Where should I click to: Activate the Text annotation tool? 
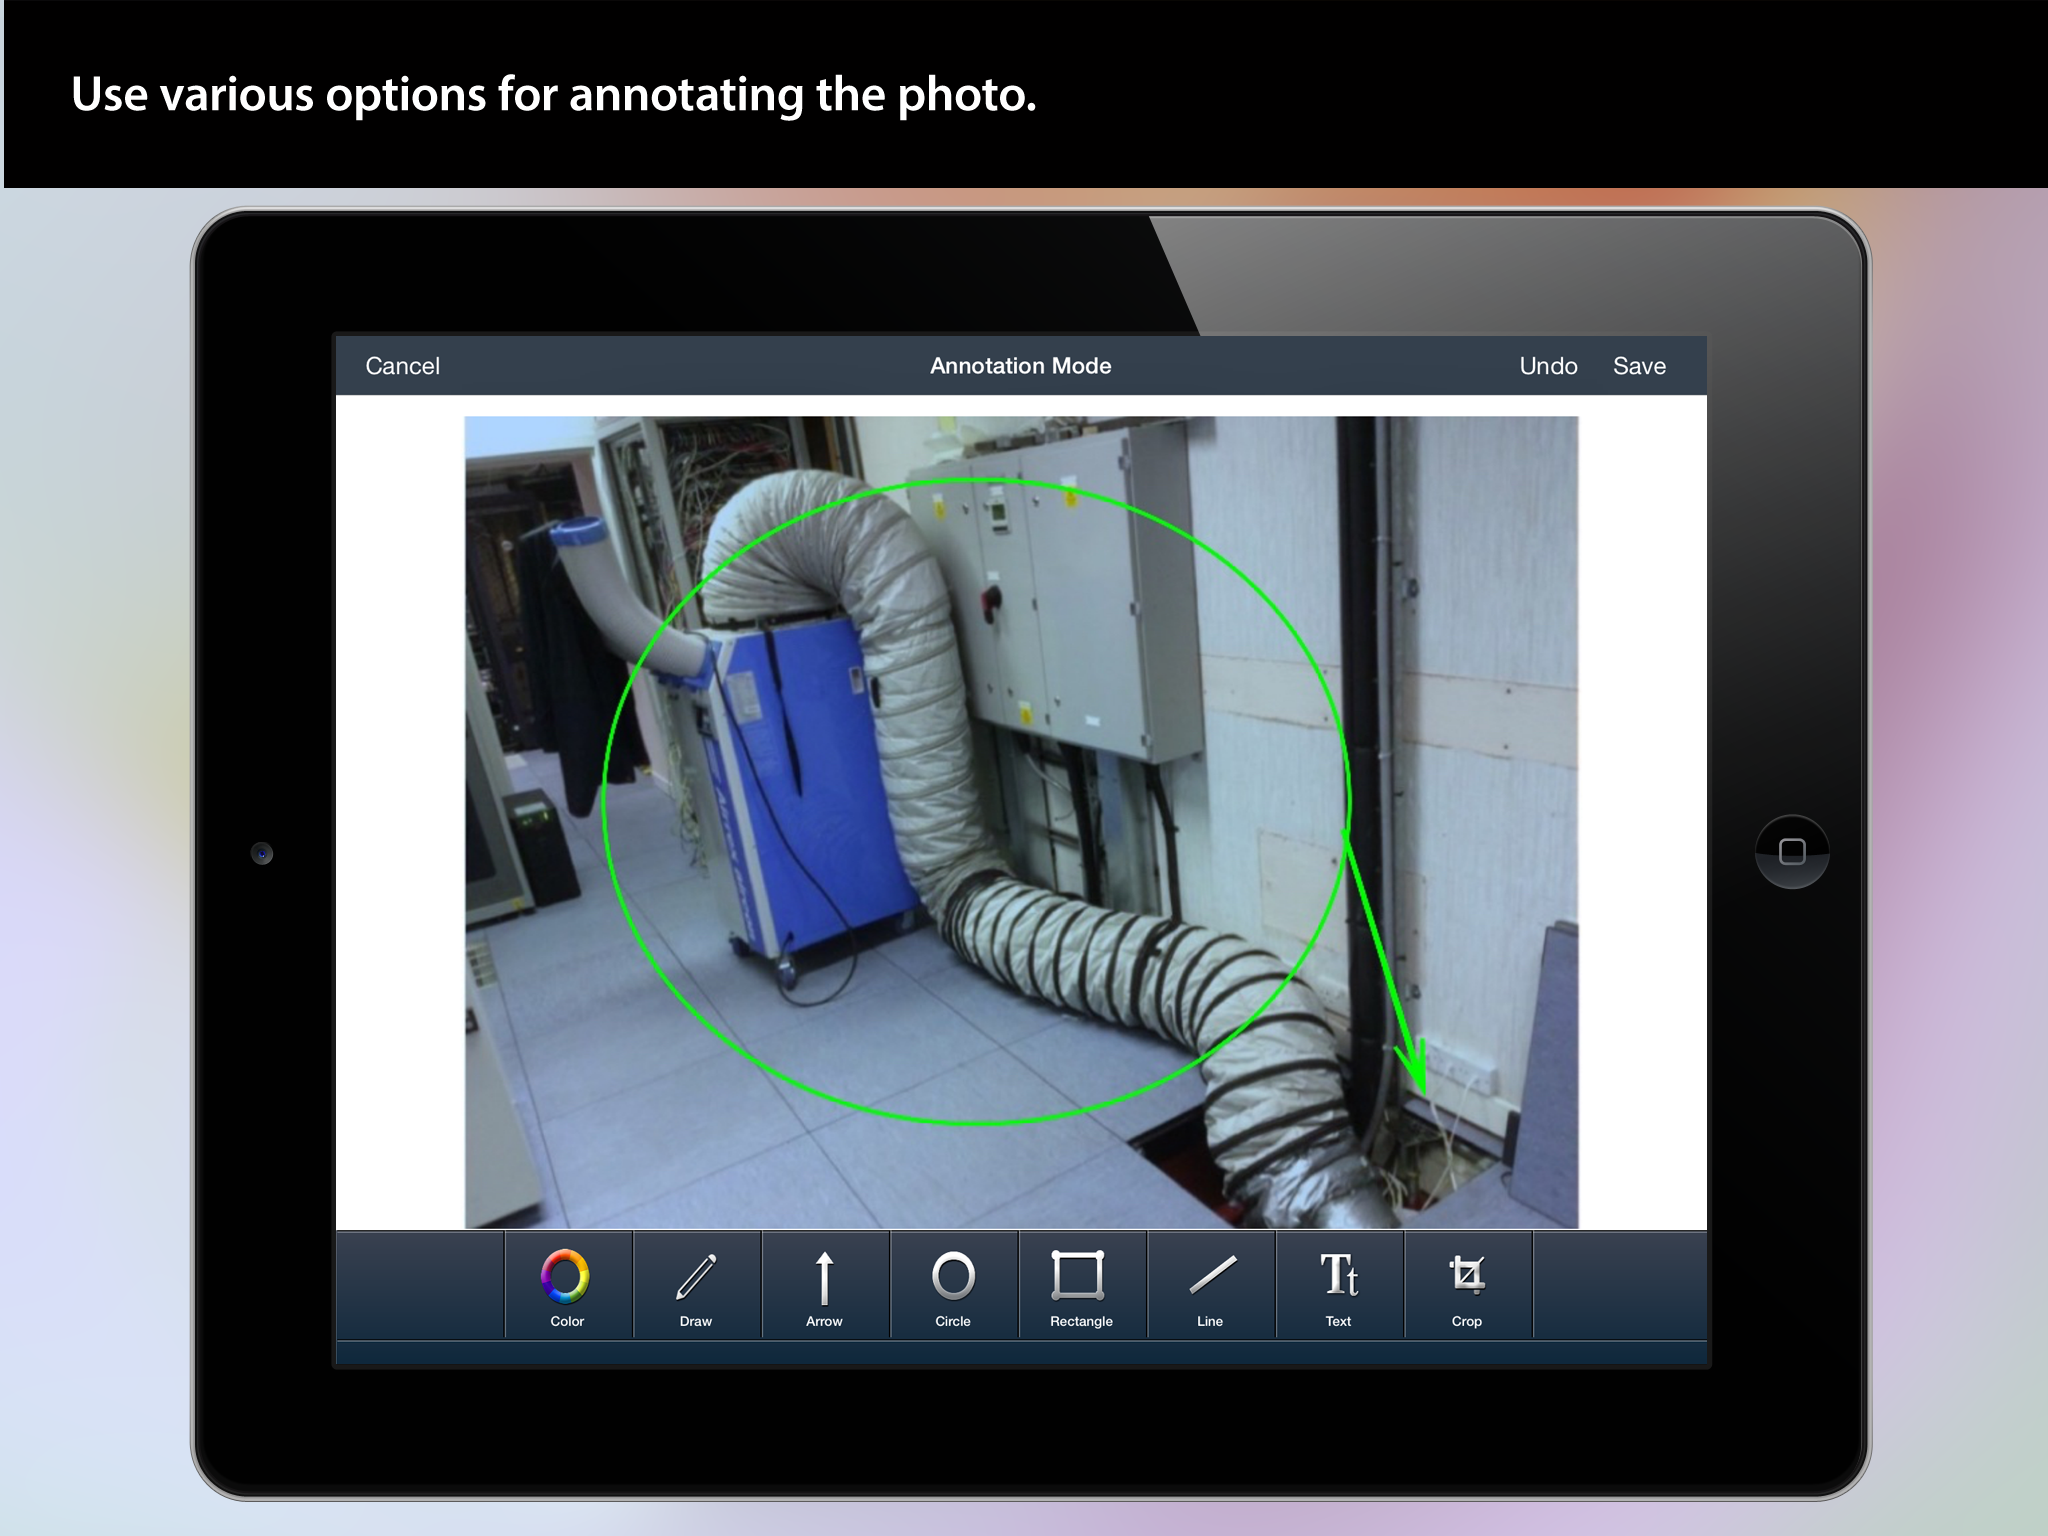pos(1338,1286)
